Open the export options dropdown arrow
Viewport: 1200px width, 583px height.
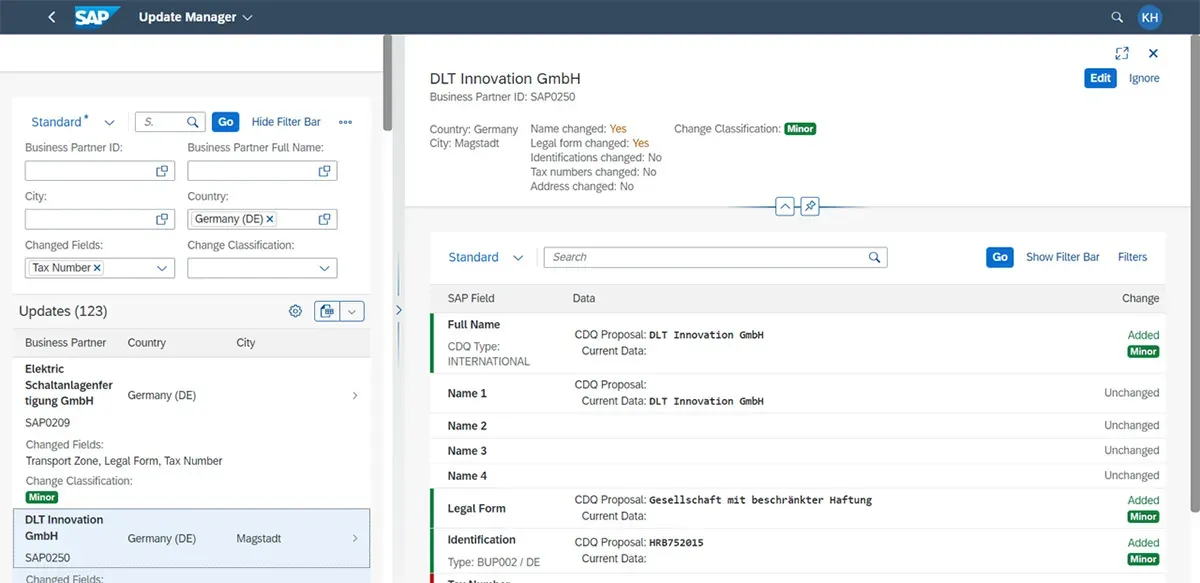coord(352,311)
